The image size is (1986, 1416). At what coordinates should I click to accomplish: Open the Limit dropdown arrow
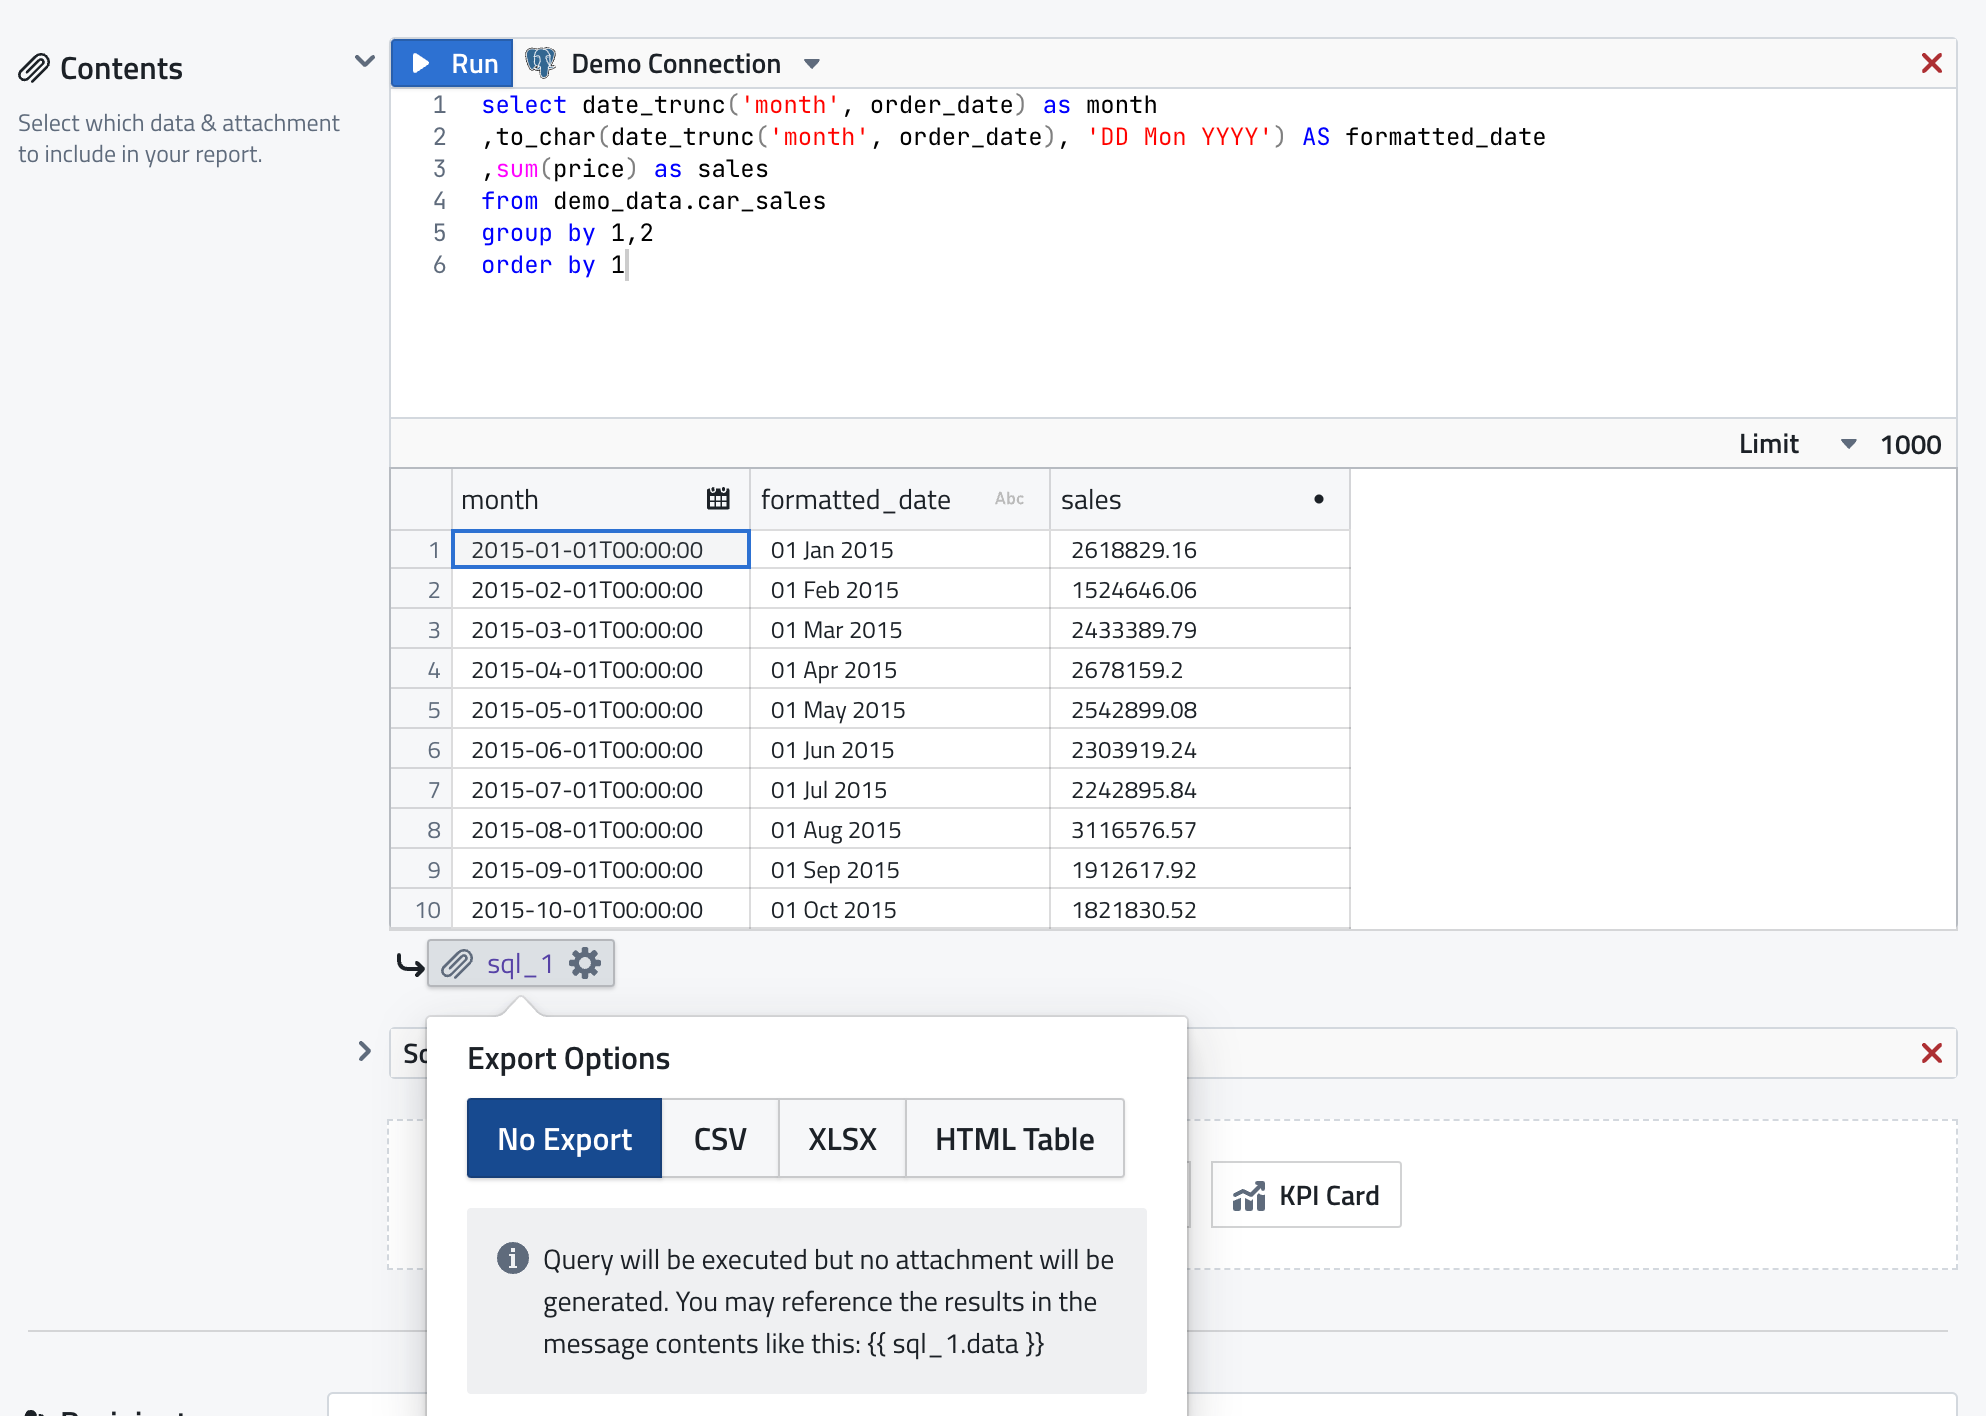coord(1849,444)
